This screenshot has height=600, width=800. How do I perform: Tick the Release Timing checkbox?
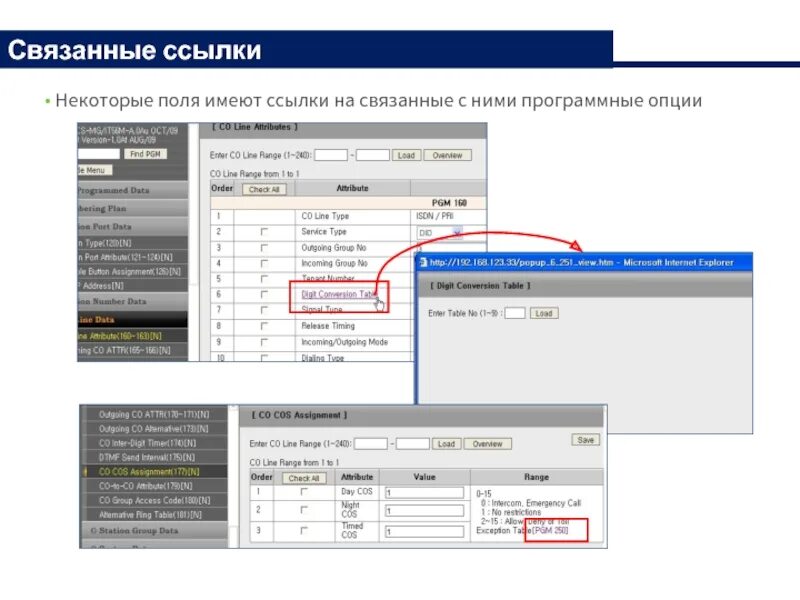click(264, 326)
